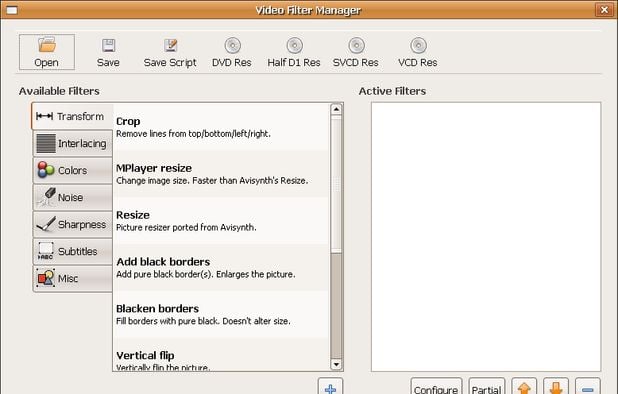
Task: Open the Subtitles filter category
Action: click(x=73, y=251)
